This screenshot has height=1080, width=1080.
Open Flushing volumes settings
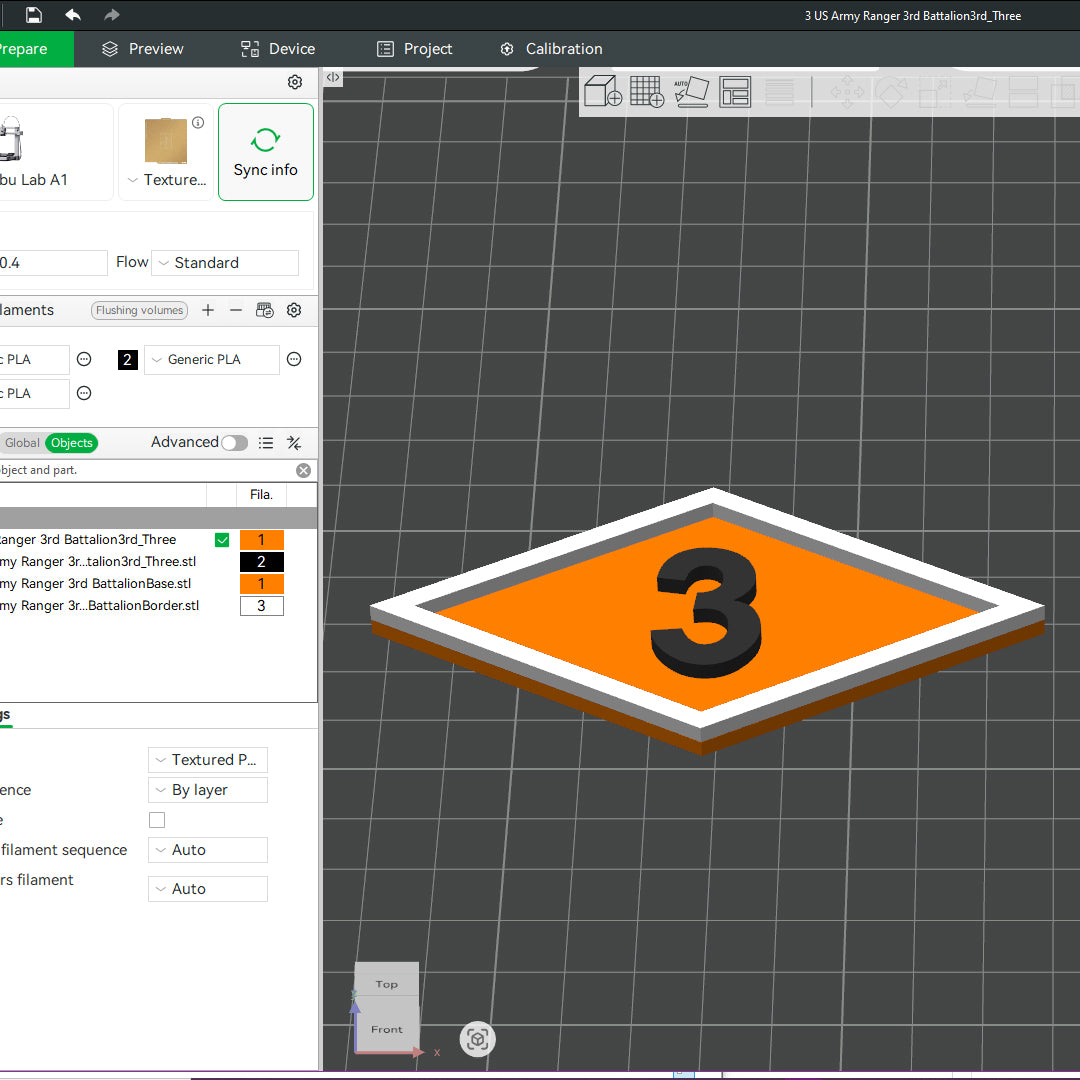coord(139,310)
